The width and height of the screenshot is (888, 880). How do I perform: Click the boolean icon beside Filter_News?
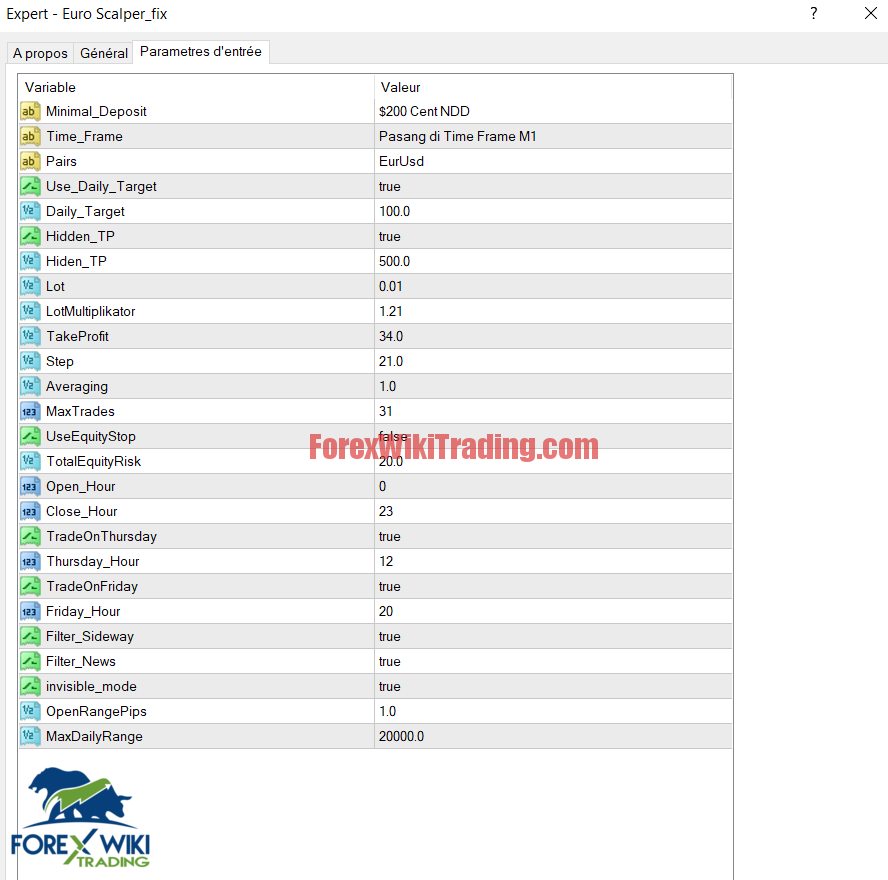[30, 661]
